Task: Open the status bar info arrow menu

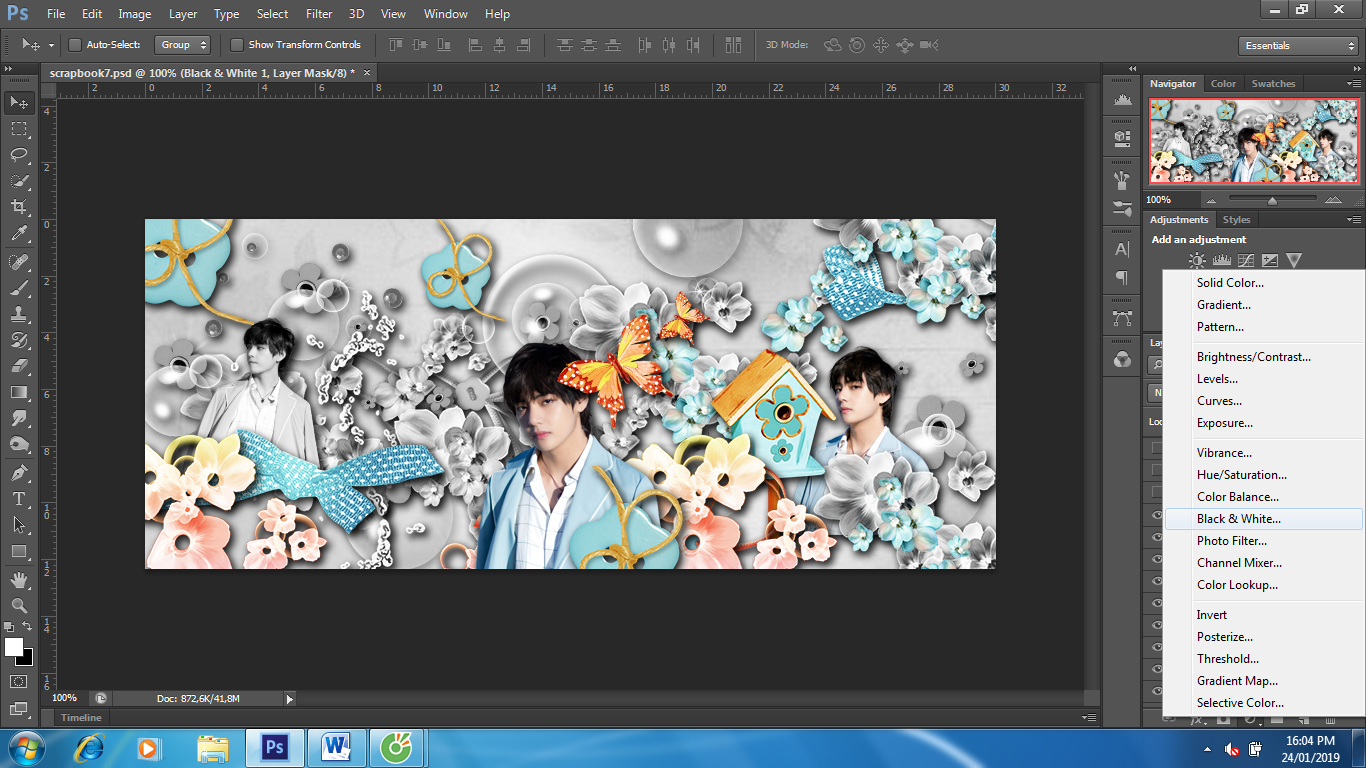Action: (290, 699)
